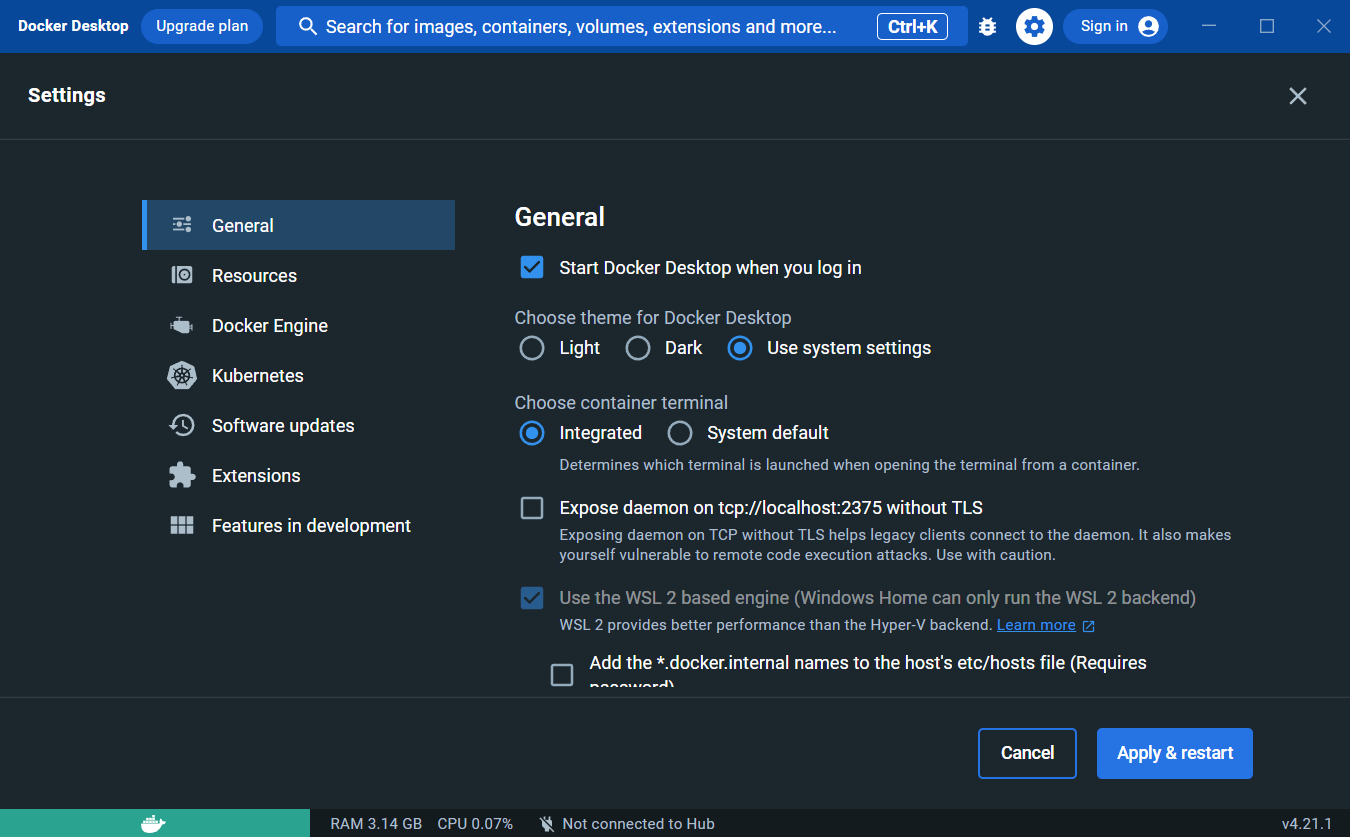1350x837 pixels.
Task: Open Features in development
Action: [310, 525]
